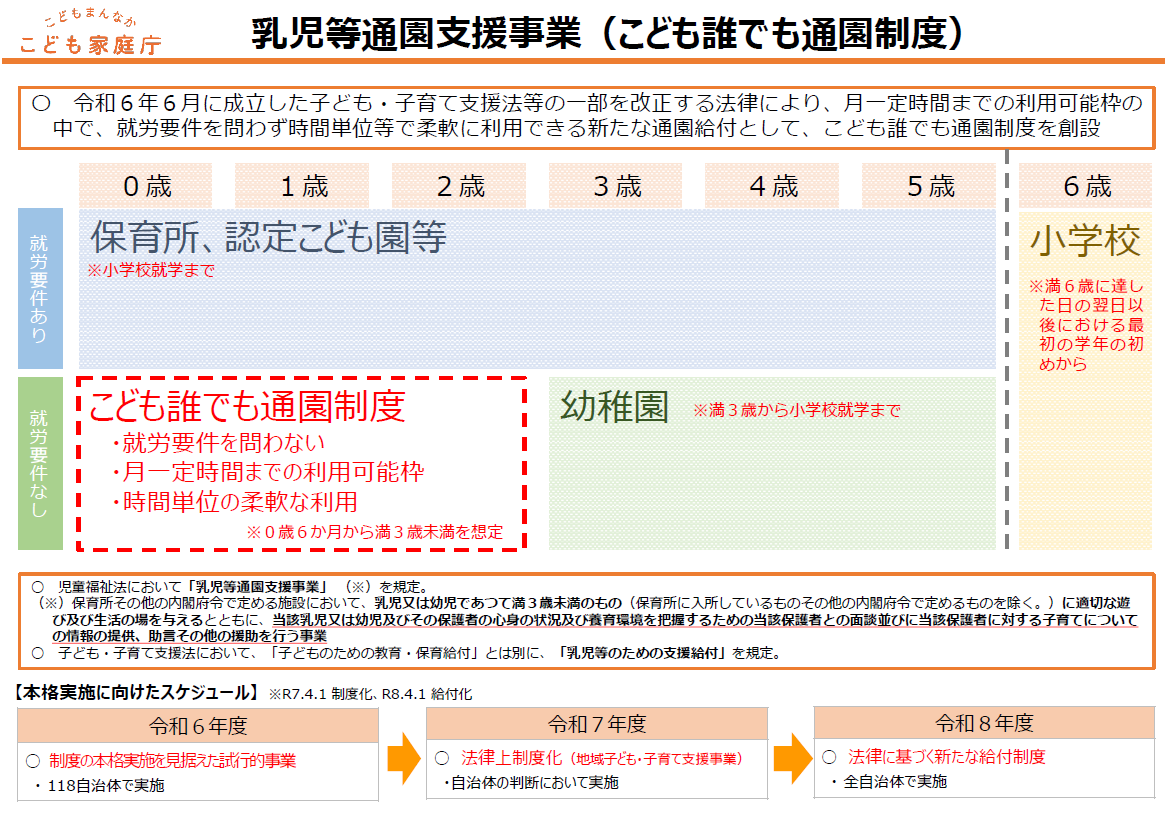
Task: Click the 令和8年度 schedule header
Action: (984, 723)
